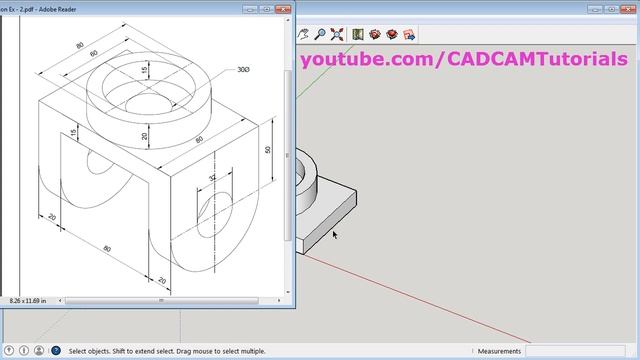Image resolution: width=640 pixels, height=360 pixels.
Task: Click the credits info status icon
Action: 24,350
